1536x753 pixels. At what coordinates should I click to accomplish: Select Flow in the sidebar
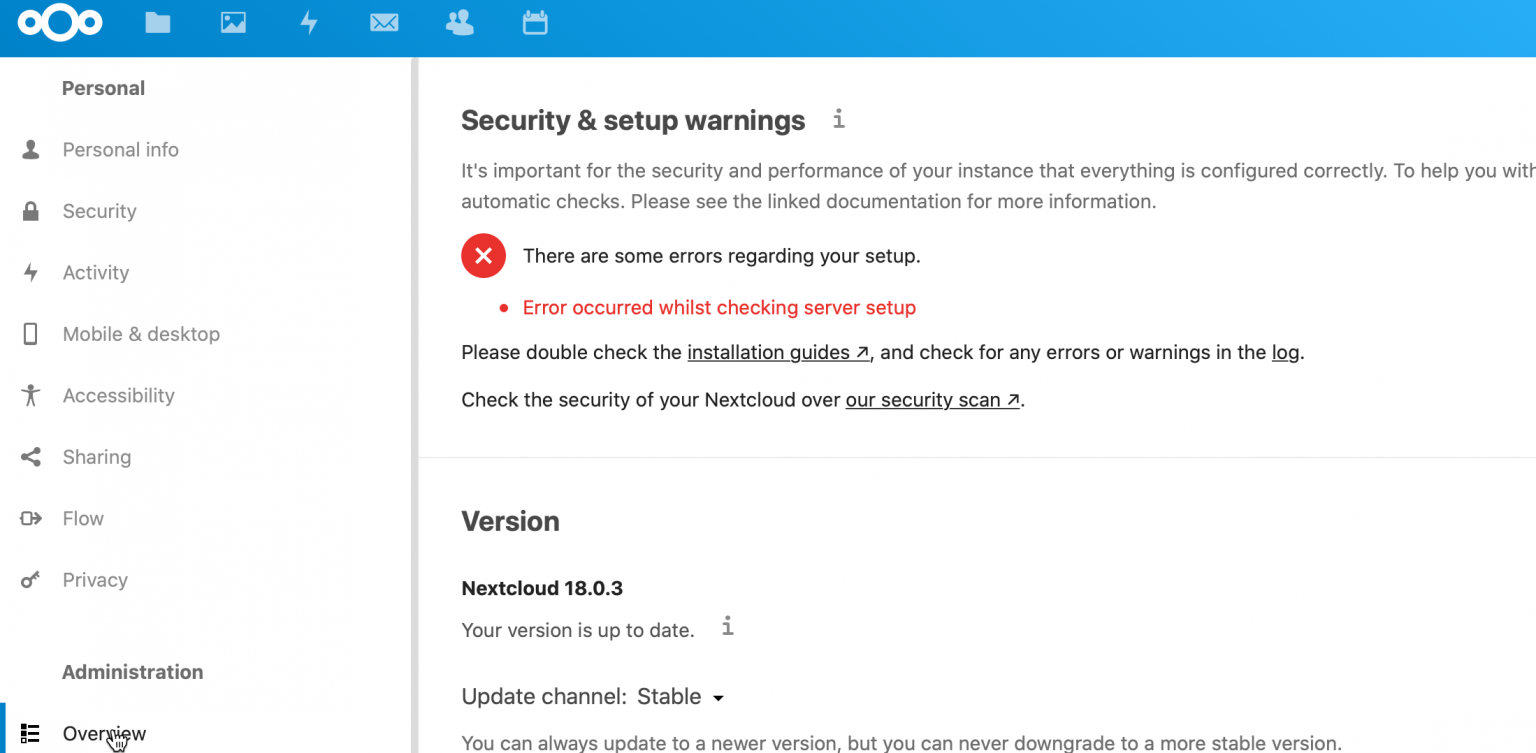83,518
